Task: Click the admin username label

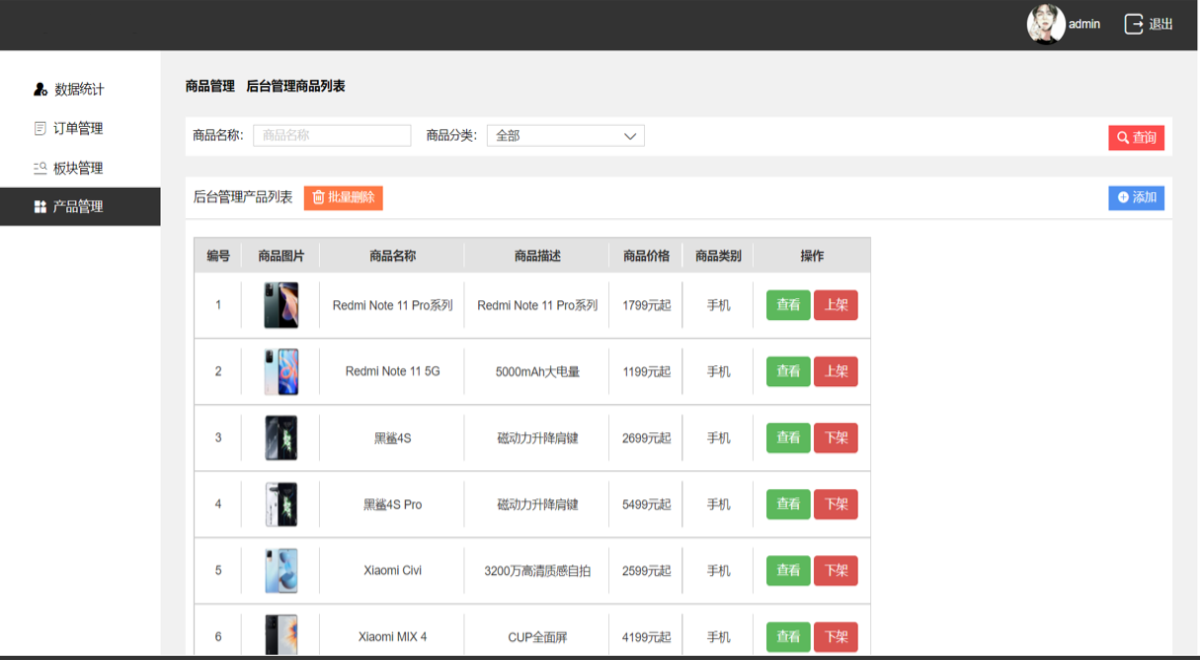Action: (x=1084, y=24)
